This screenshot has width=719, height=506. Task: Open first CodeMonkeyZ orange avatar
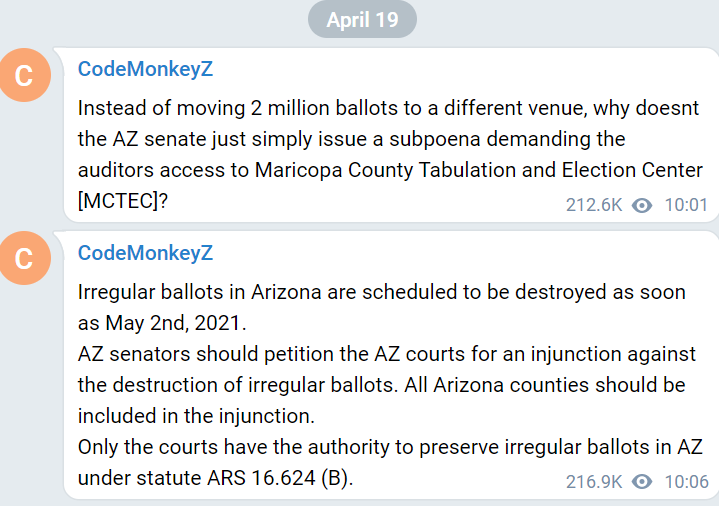click(24, 75)
